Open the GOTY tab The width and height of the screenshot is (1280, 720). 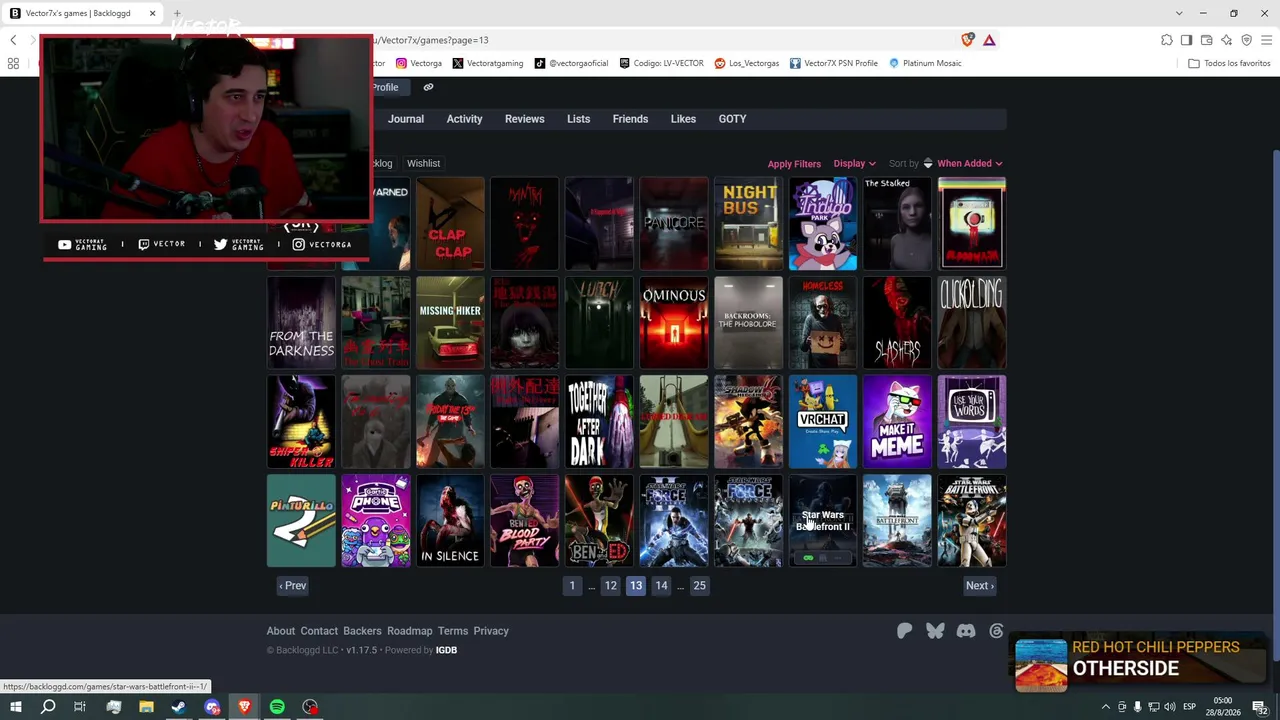[x=732, y=119]
